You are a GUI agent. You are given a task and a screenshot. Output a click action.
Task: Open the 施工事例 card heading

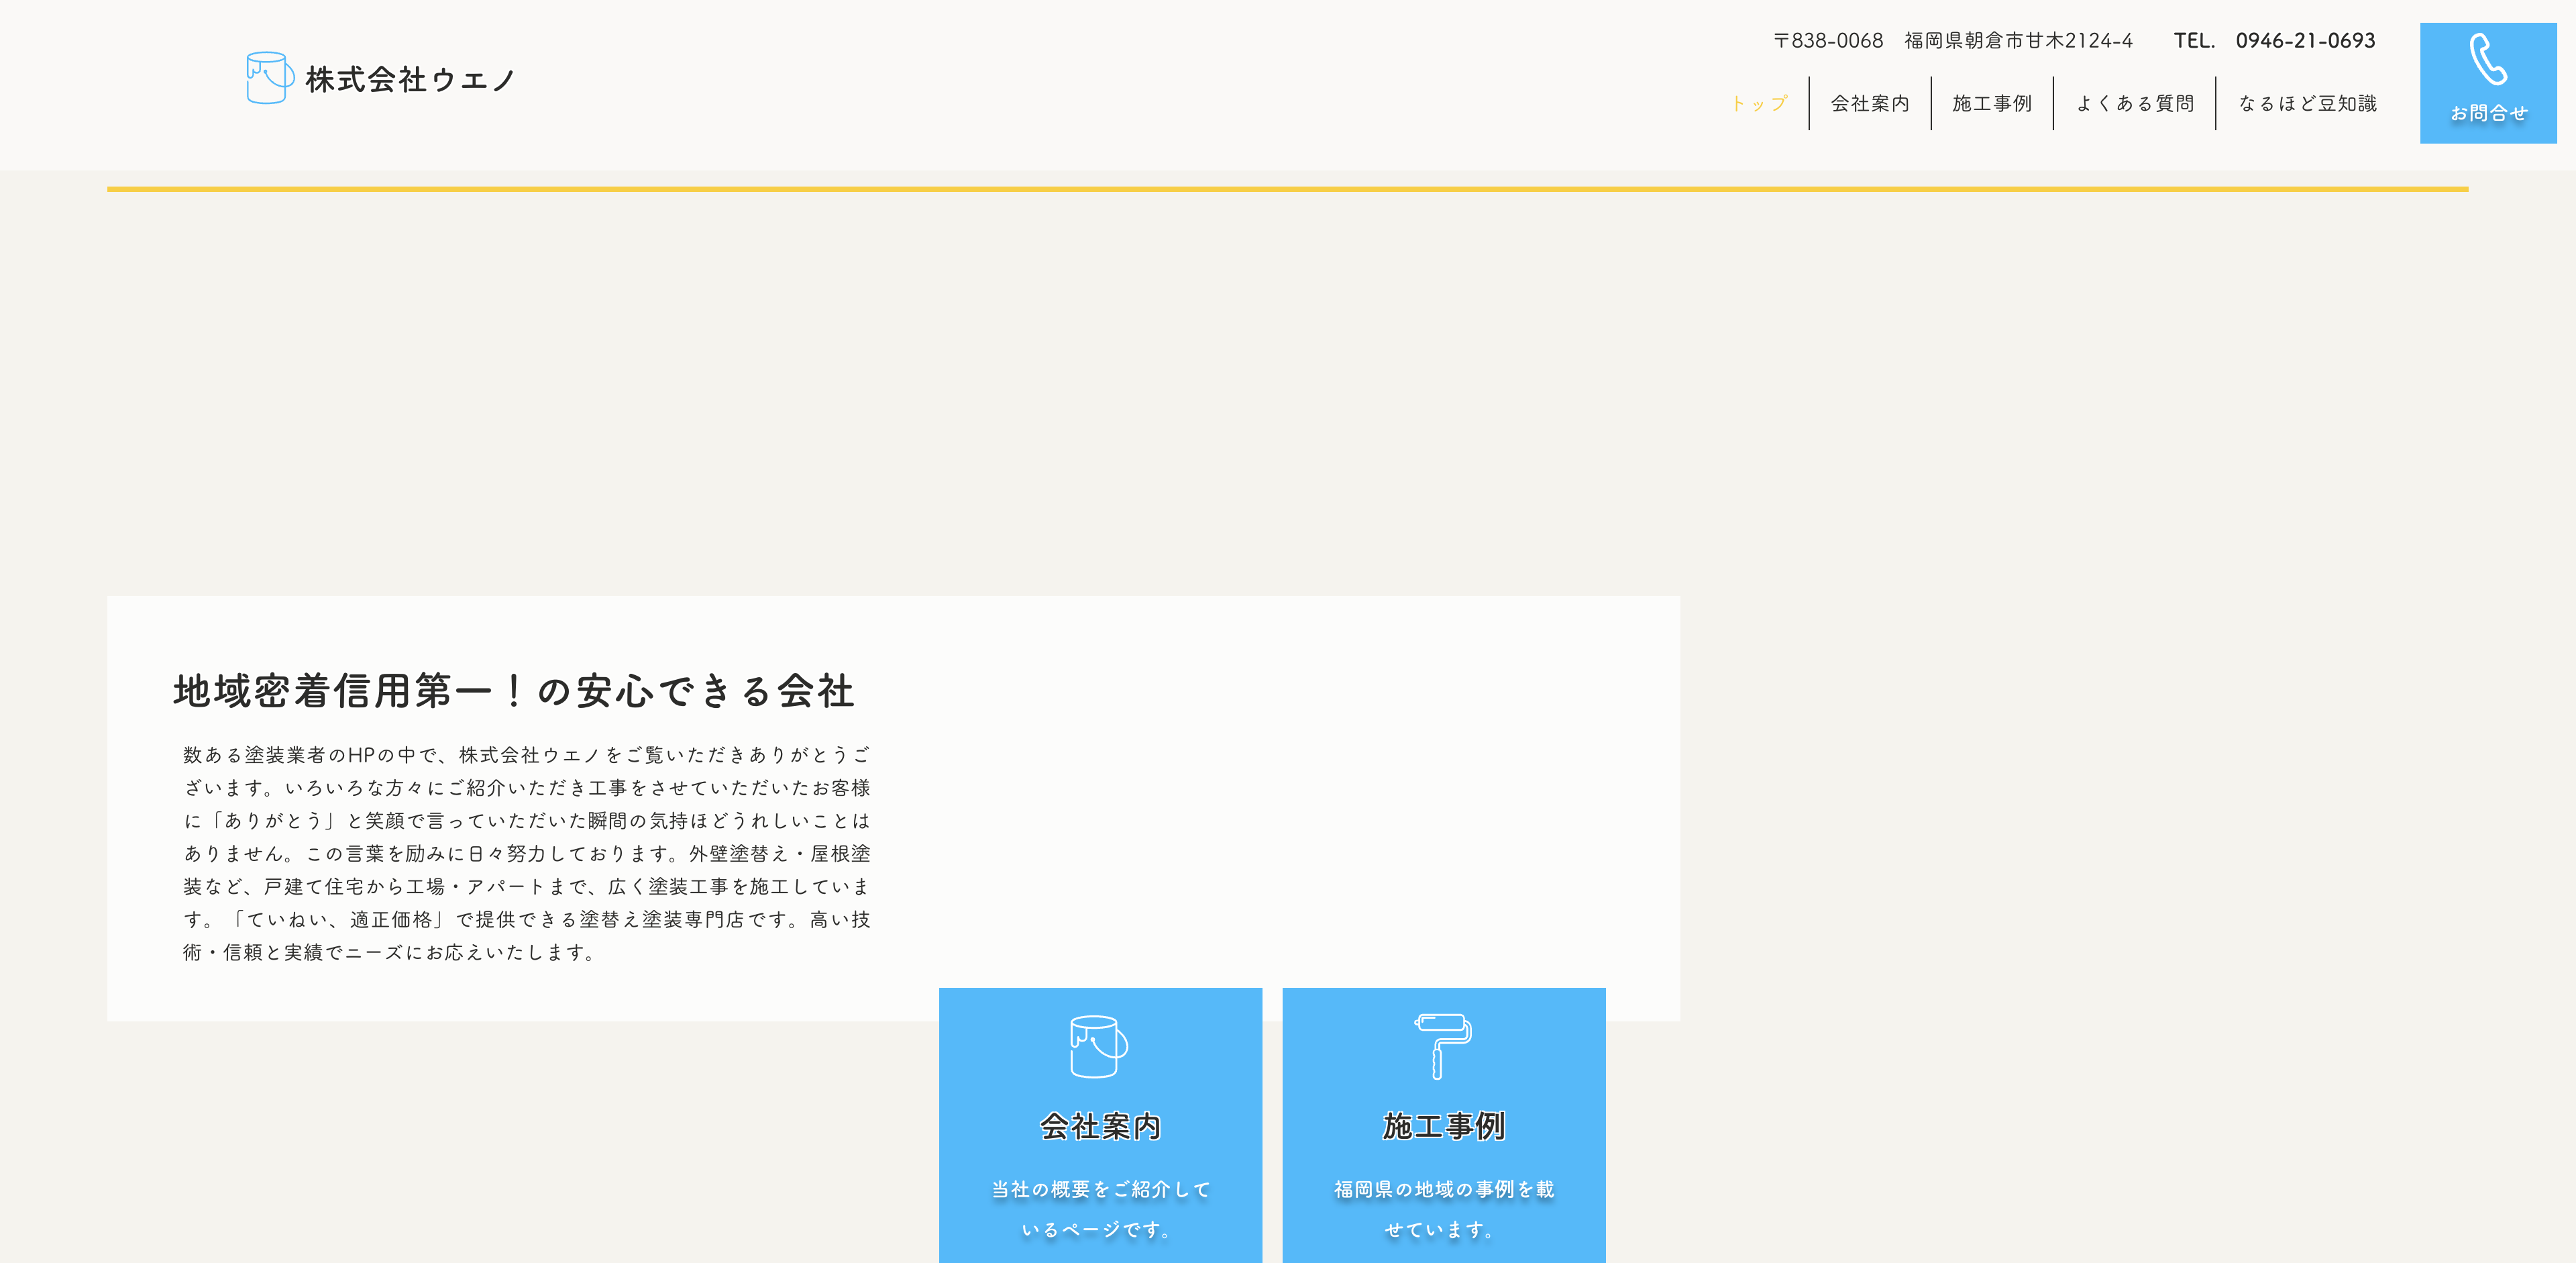[1443, 1126]
